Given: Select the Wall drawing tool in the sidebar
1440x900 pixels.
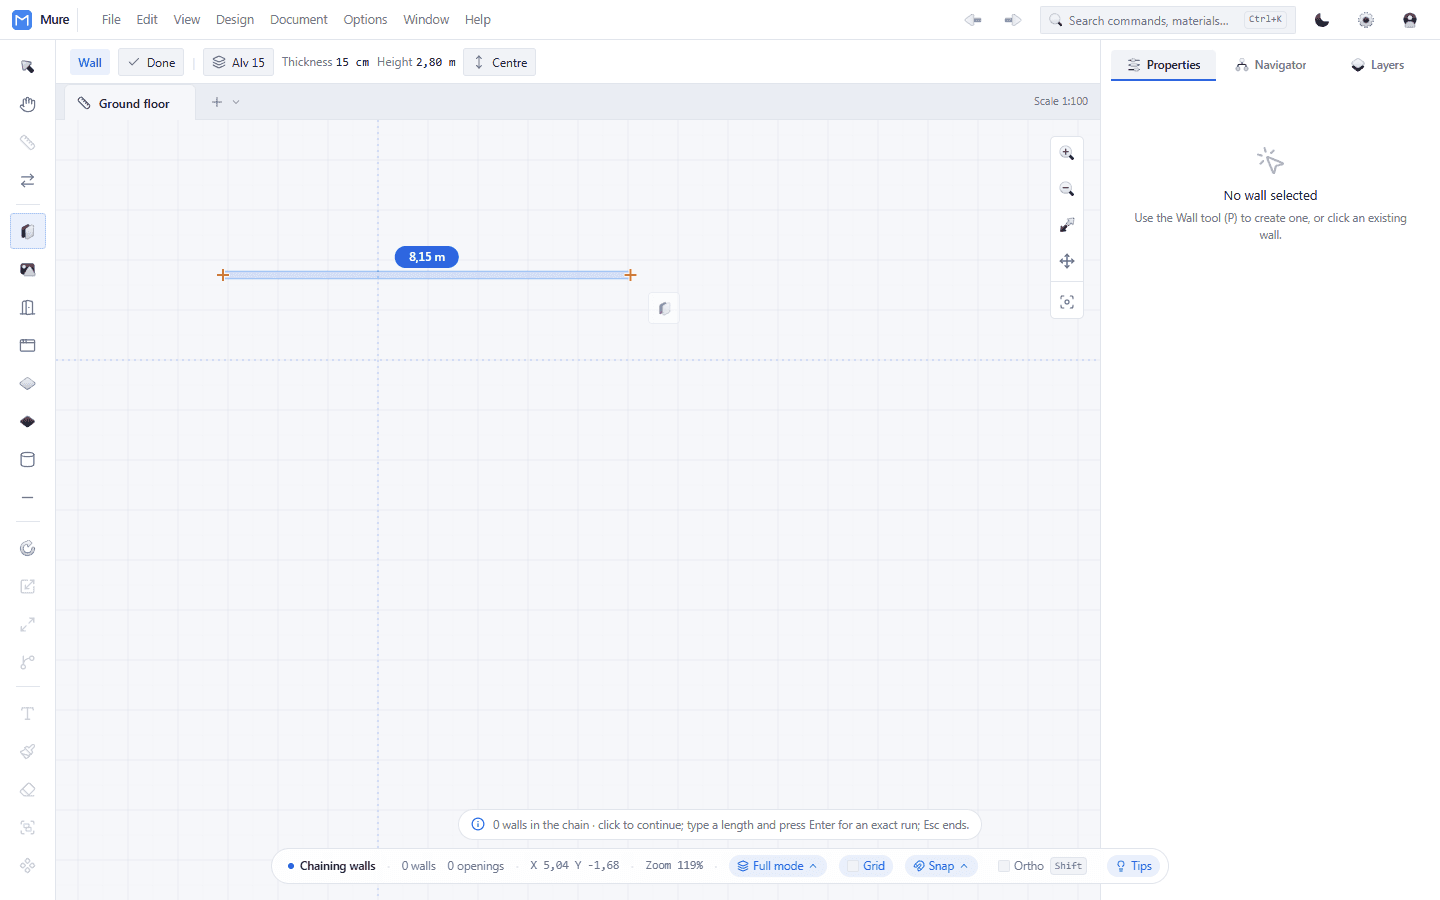Looking at the screenshot, I should pos(28,231).
